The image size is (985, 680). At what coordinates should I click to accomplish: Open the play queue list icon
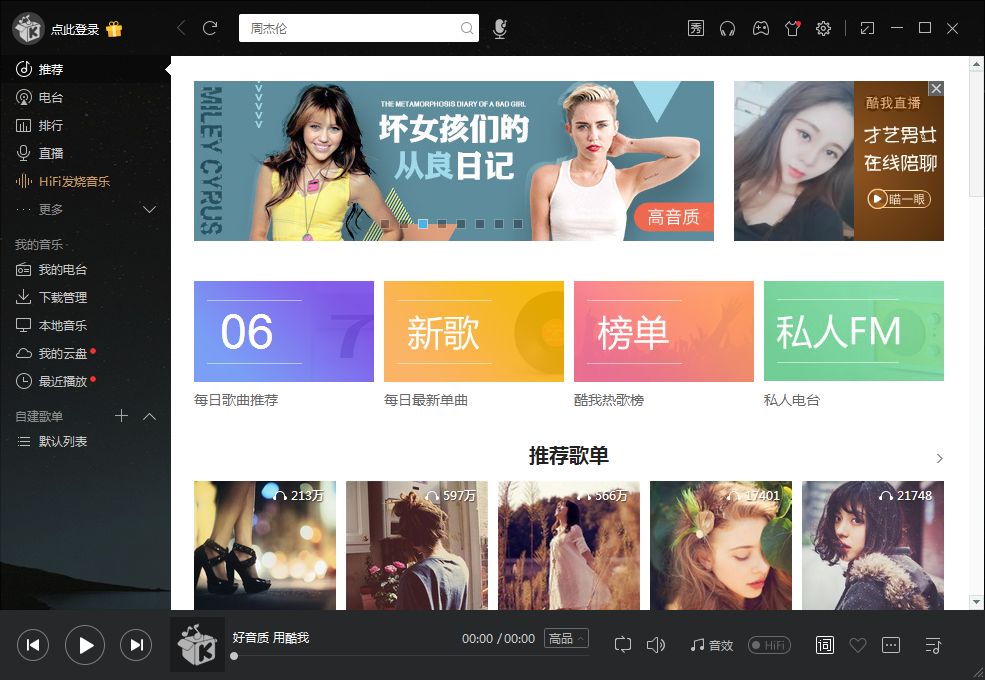pyautogui.click(x=933, y=645)
